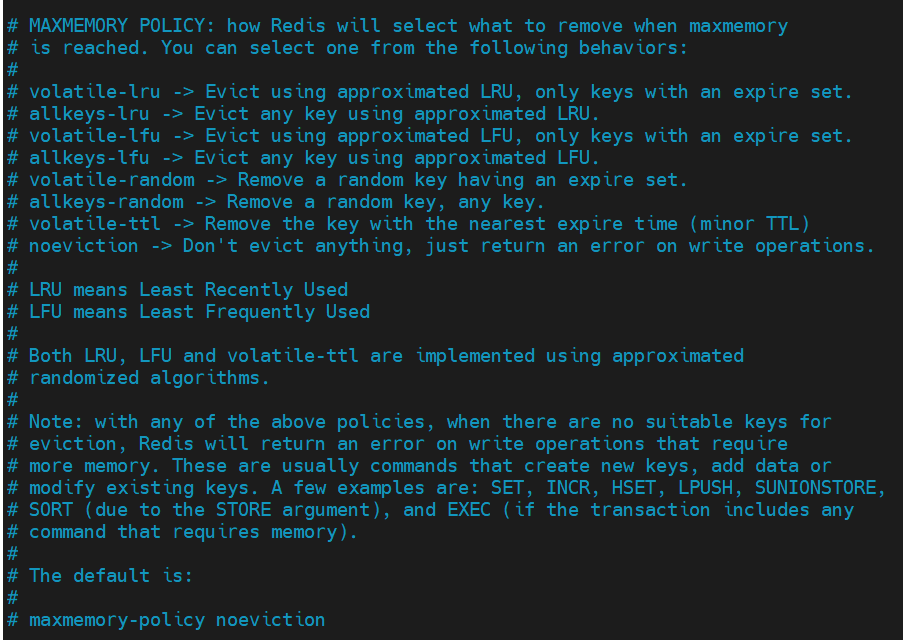Place cursor on volatile-lru policy name
This screenshot has height=640, width=903.
point(95,92)
